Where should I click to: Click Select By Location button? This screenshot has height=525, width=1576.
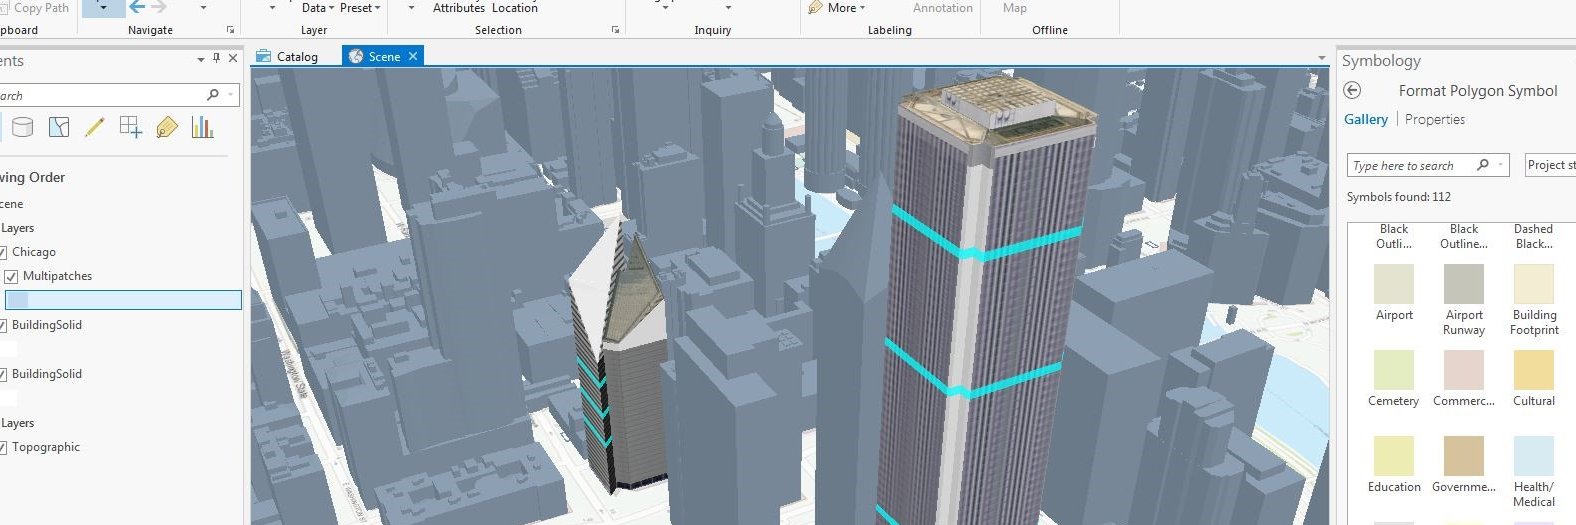click(x=515, y=7)
